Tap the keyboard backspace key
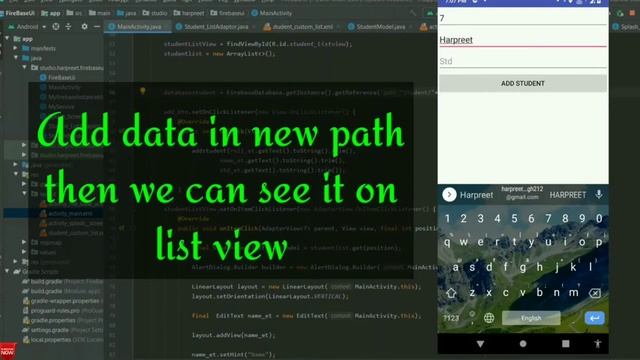Viewport: 640px width, 360px height. click(595, 293)
